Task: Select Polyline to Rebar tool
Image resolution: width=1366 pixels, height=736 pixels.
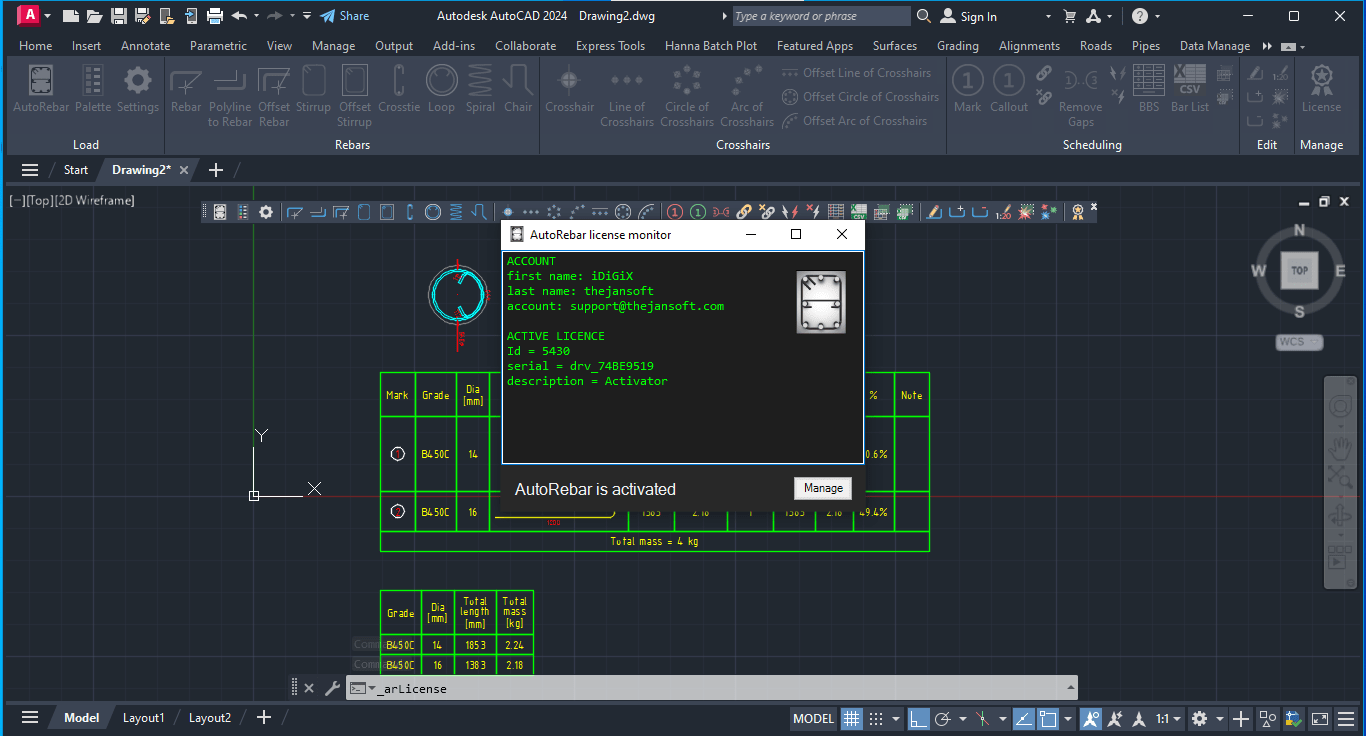Action: click(230, 96)
